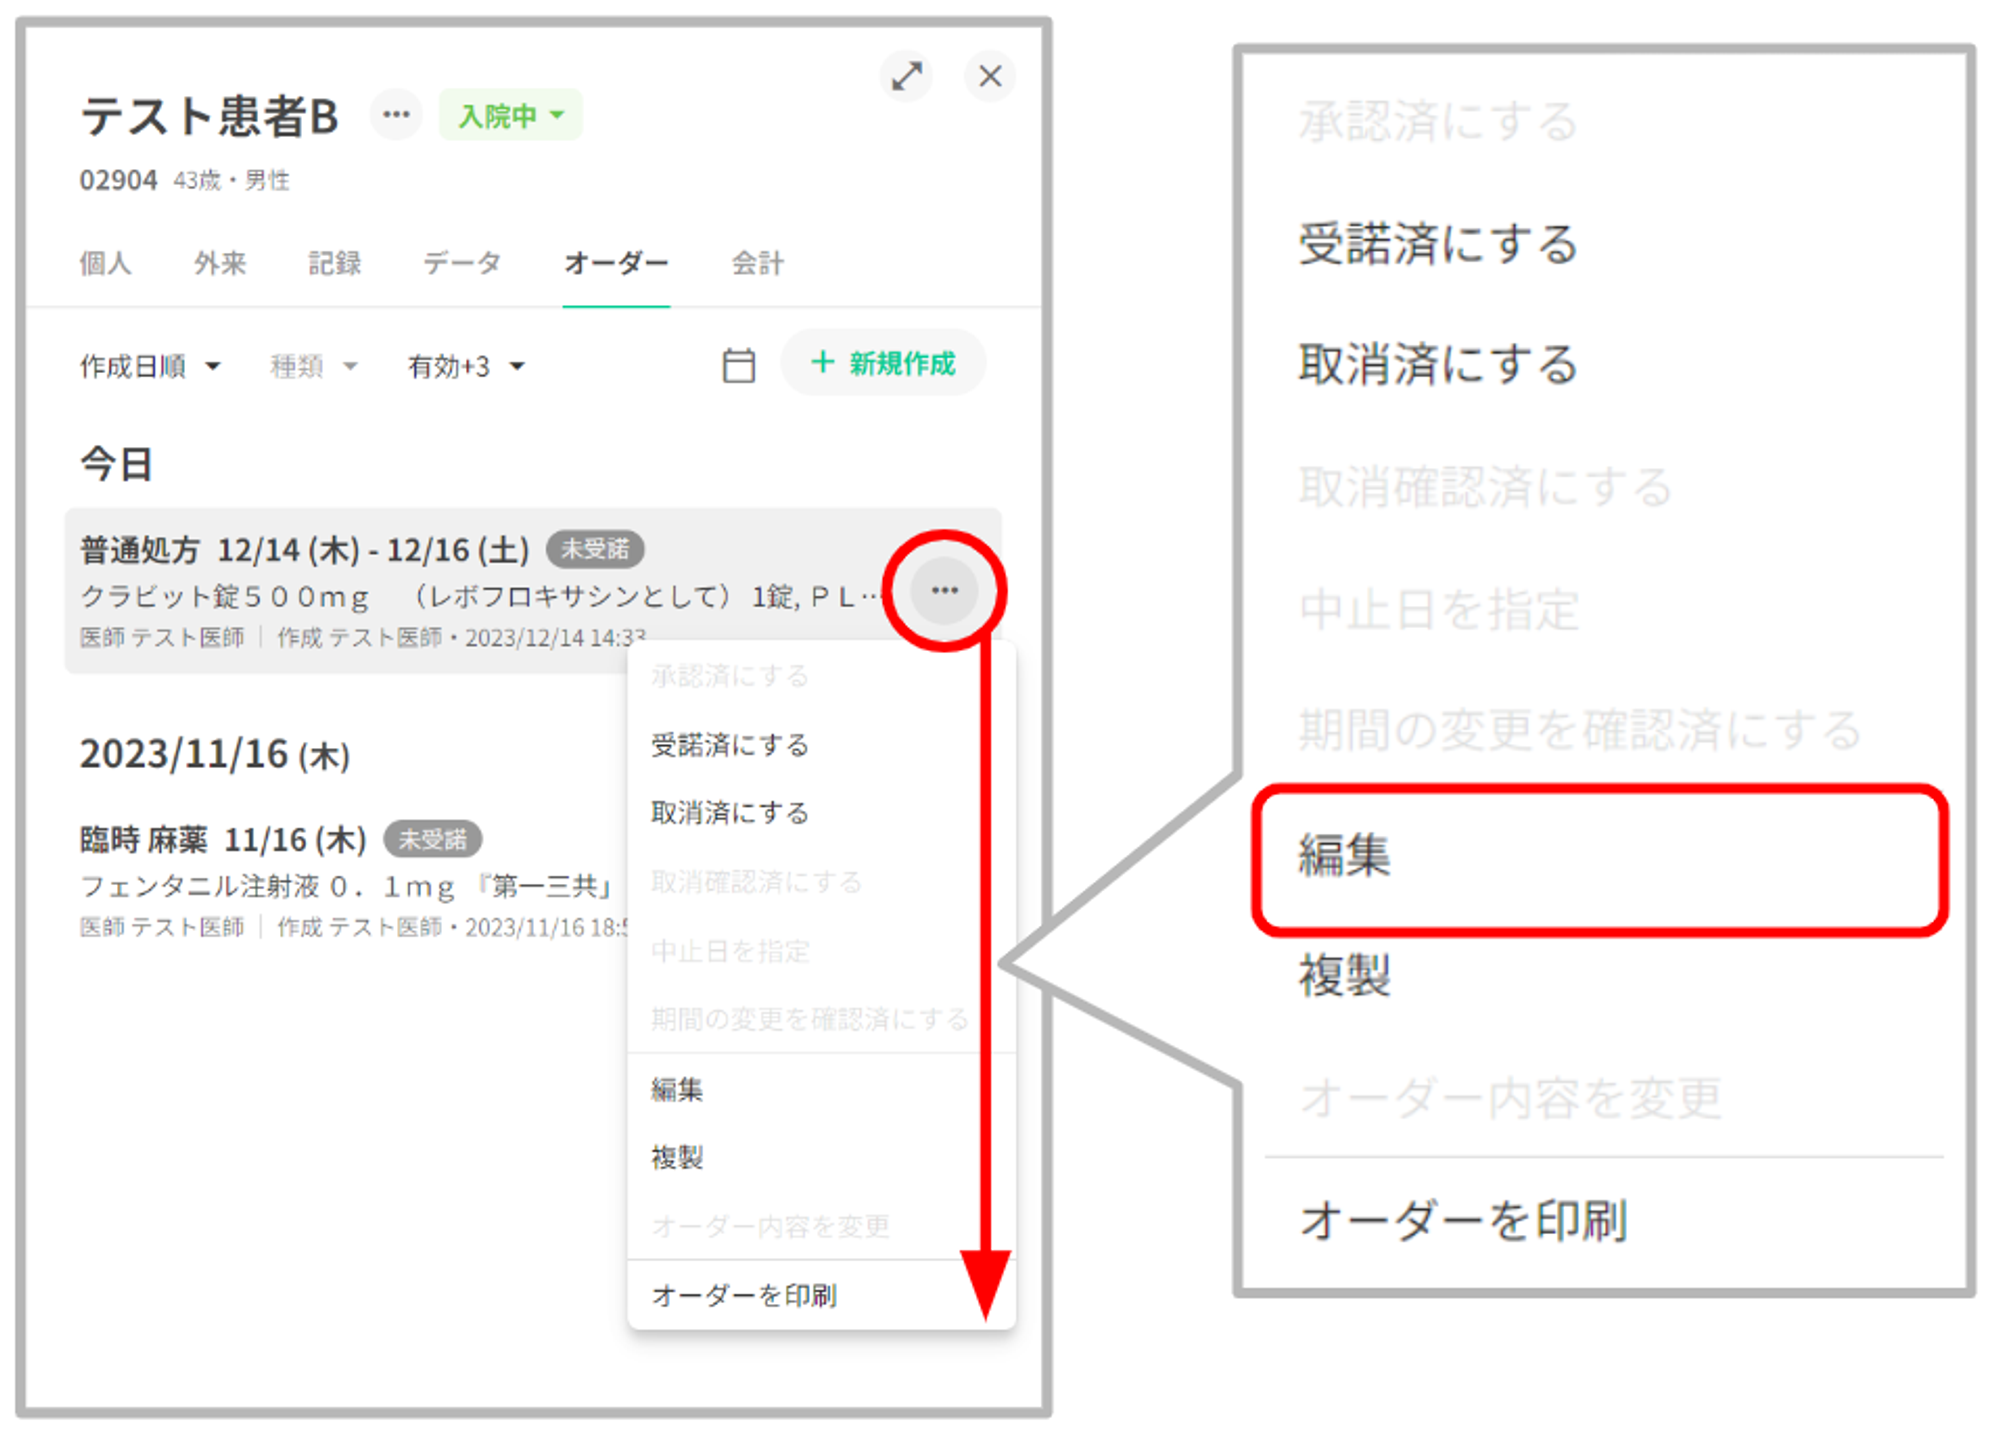Open the 会計 tab
The width and height of the screenshot is (2000, 1434).
tap(757, 263)
